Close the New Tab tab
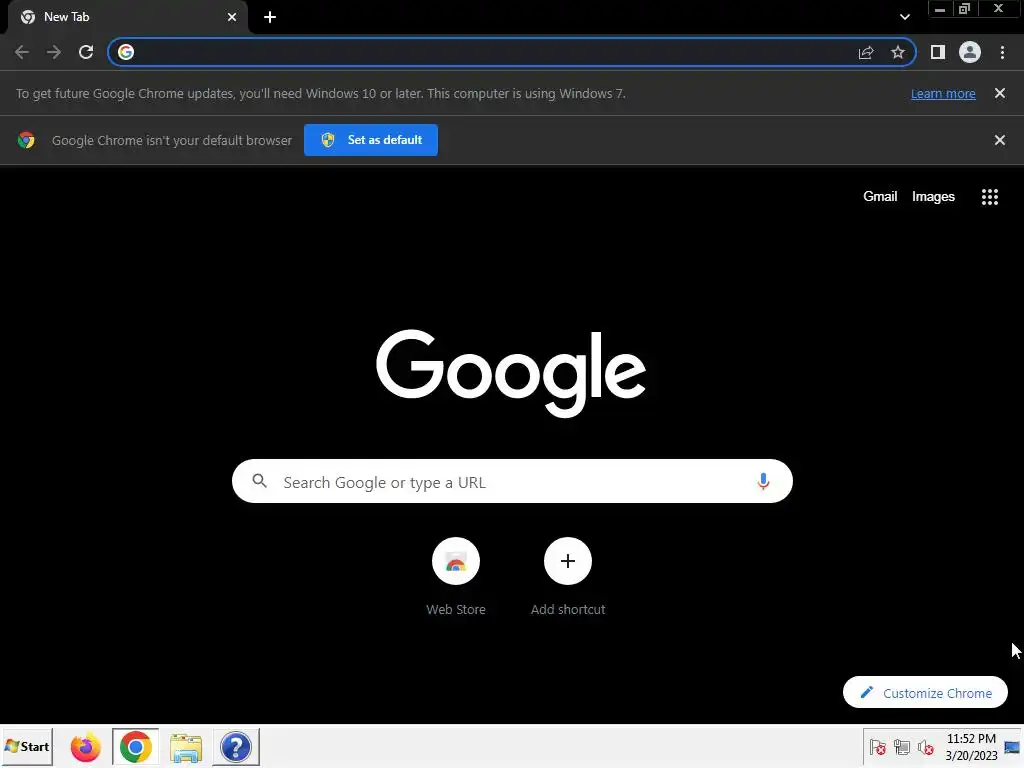 coord(232,17)
